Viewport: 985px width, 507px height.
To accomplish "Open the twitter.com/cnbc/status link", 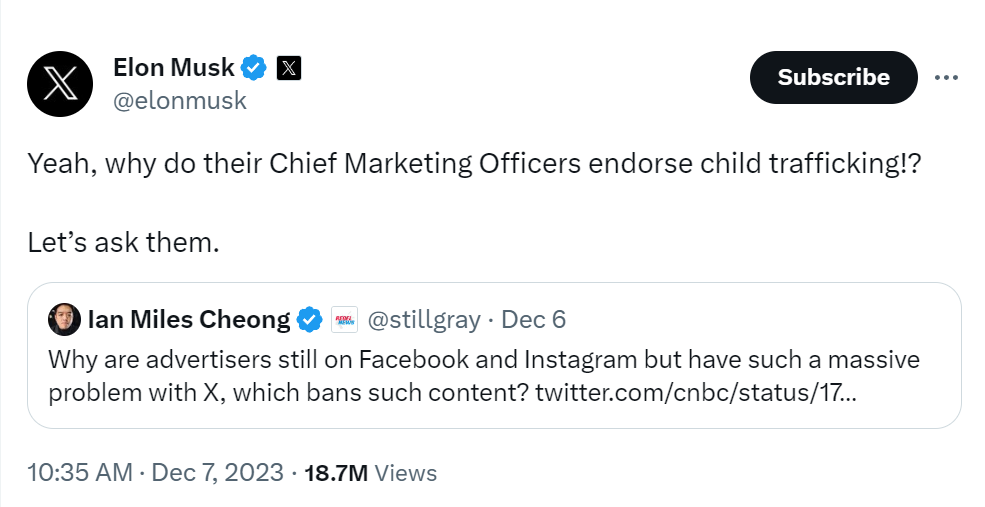I will [695, 393].
